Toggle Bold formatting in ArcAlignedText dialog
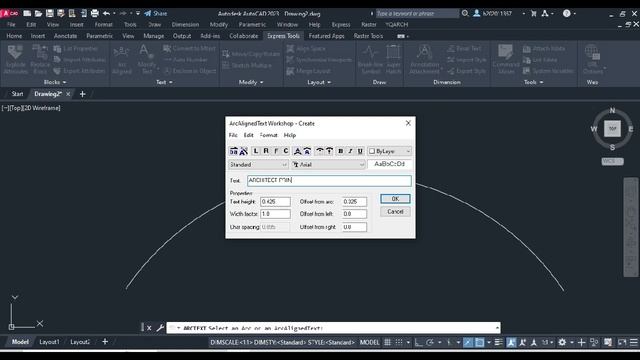This screenshot has width=640, height=360. point(341,151)
